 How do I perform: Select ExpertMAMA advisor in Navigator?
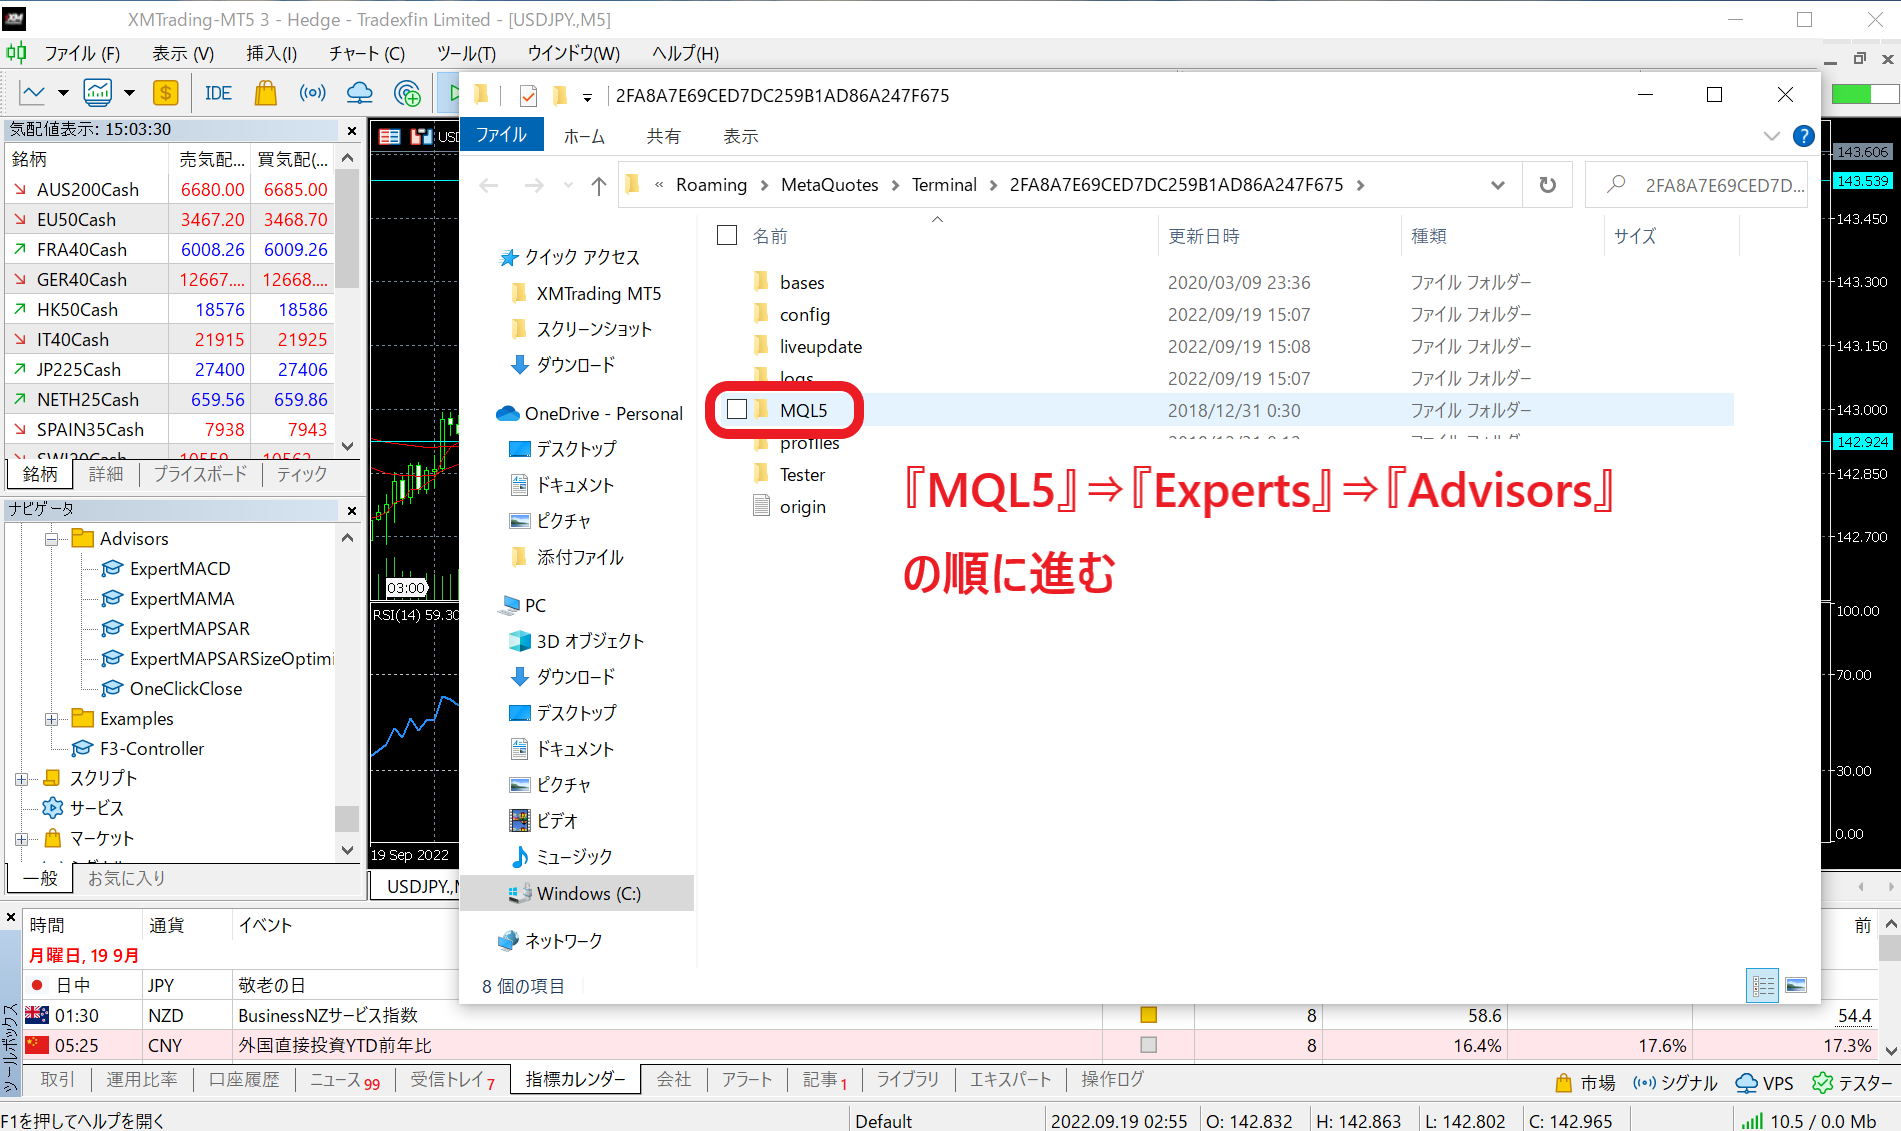pyautogui.click(x=182, y=598)
